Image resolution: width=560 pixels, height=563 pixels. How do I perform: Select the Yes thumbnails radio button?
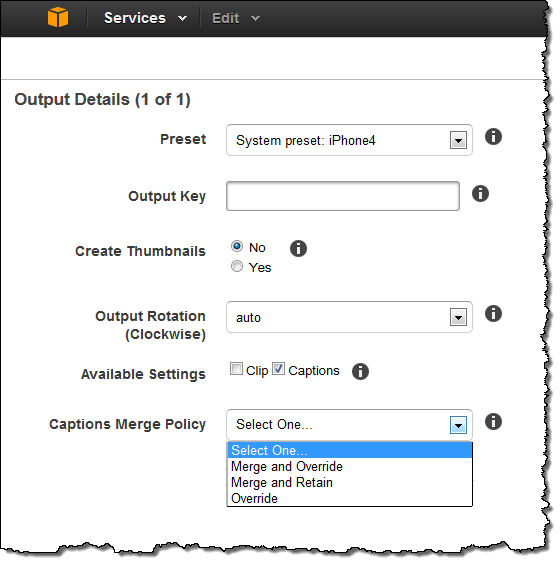click(x=237, y=266)
